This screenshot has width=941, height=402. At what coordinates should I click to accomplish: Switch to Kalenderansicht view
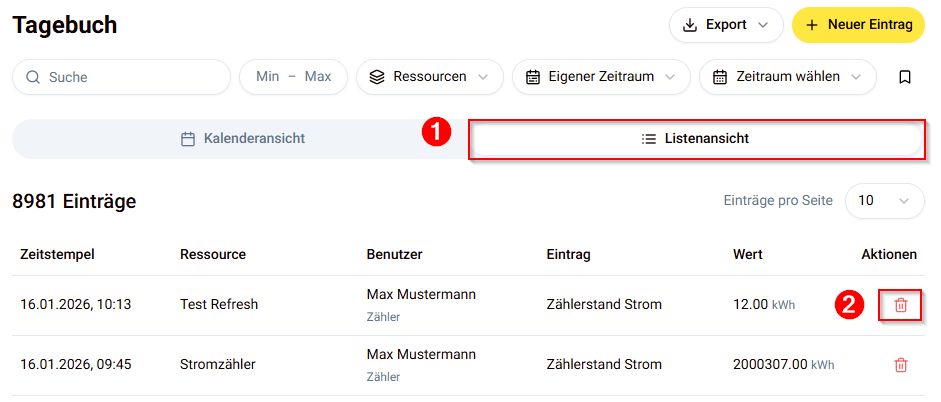(x=243, y=139)
